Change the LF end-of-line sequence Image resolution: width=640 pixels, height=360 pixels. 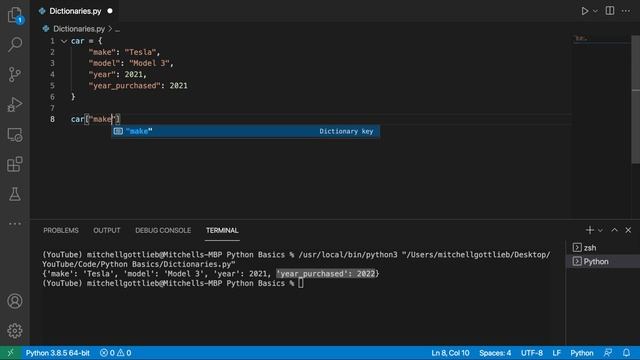[x=556, y=353]
